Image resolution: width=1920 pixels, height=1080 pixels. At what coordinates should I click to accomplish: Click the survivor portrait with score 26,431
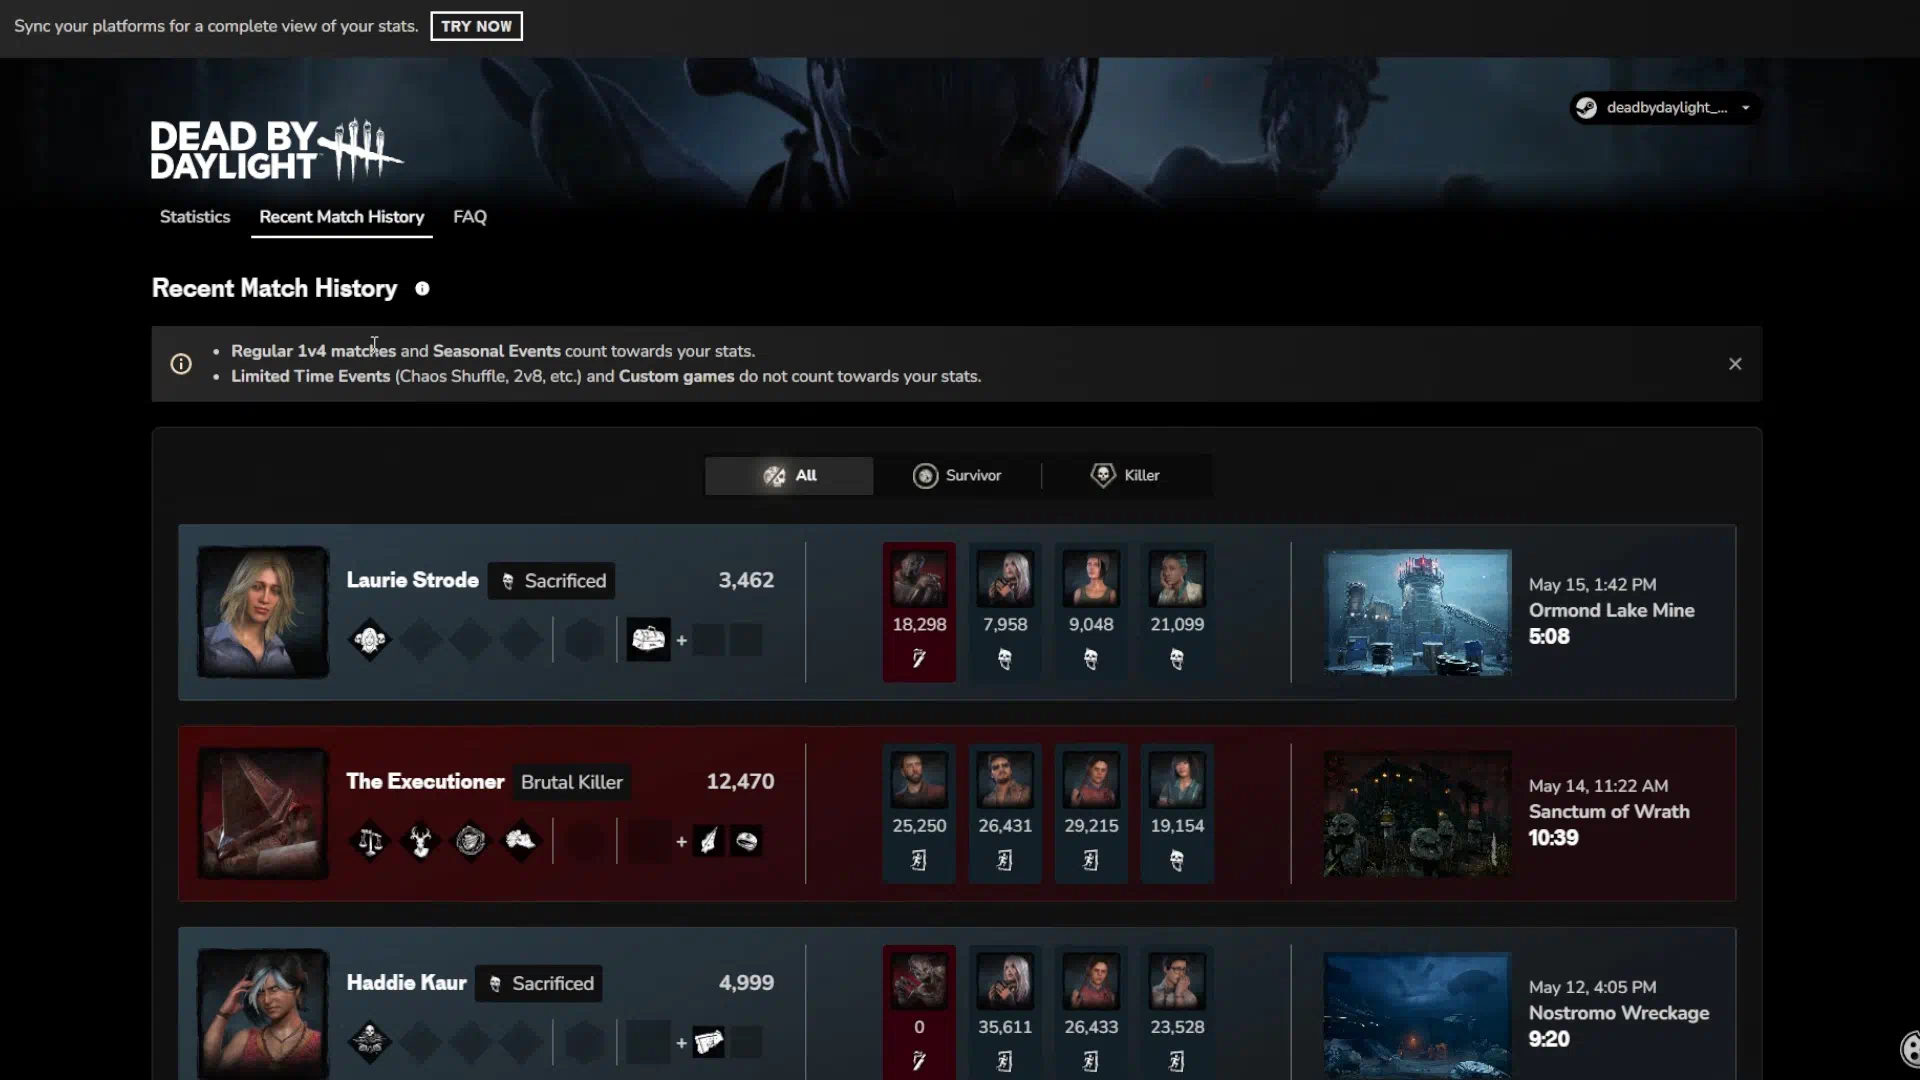[1005, 779]
